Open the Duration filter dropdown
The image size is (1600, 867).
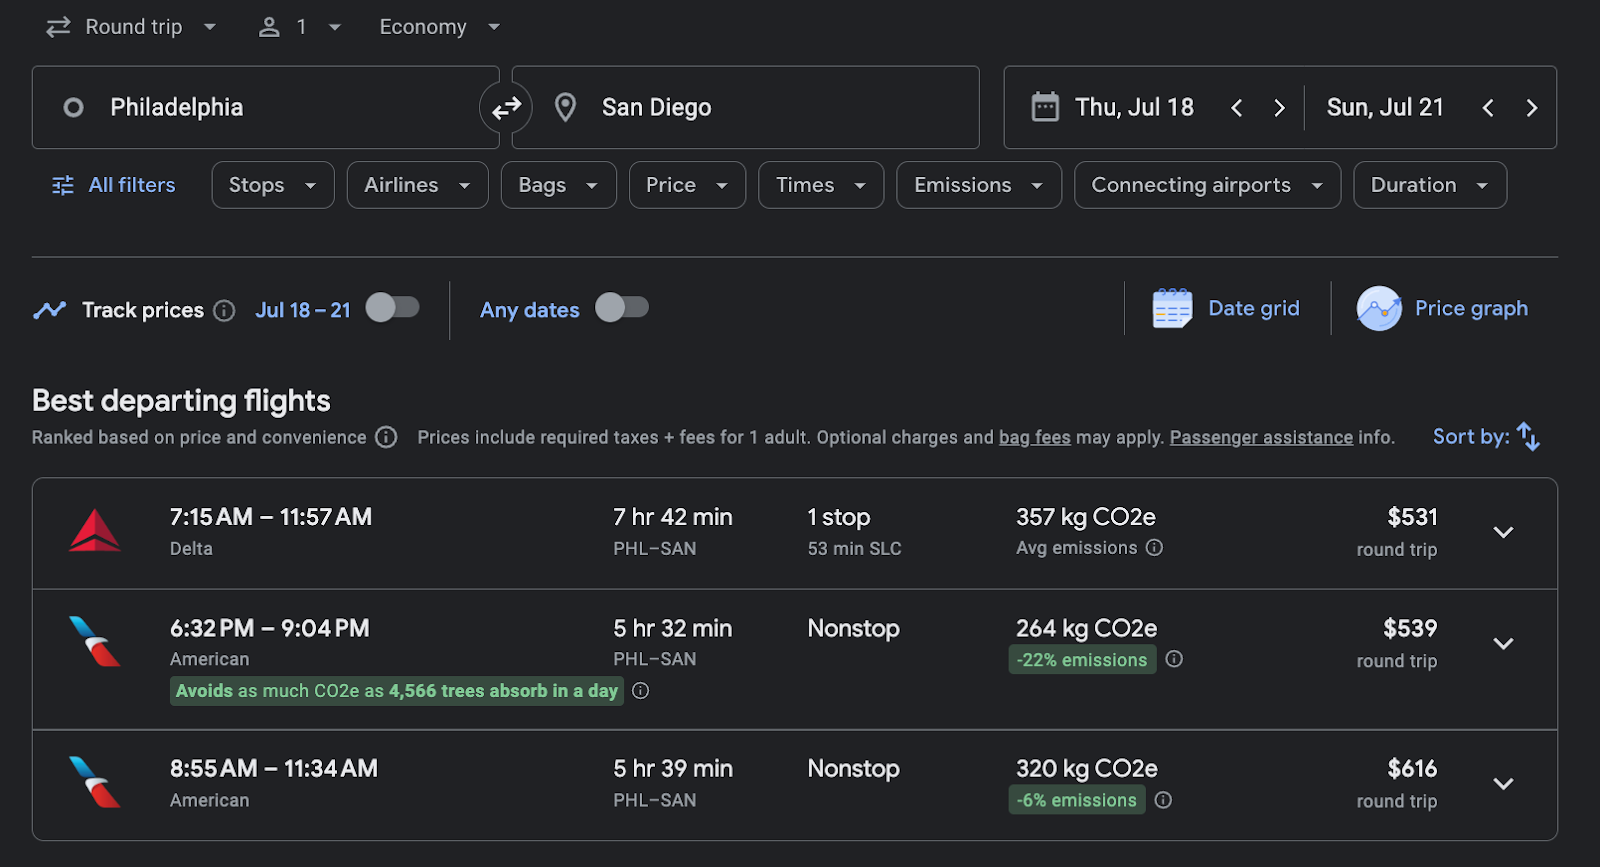coord(1430,185)
